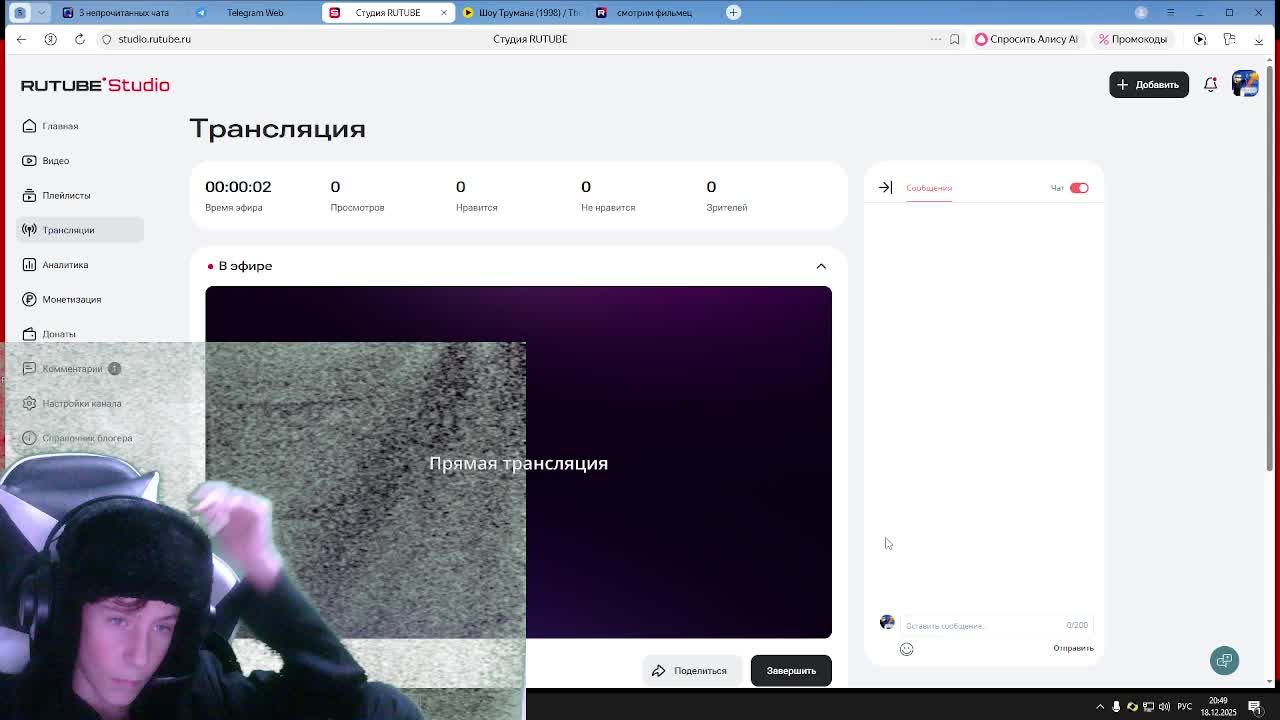Click the Добавить button
This screenshot has width=1280, height=720.
coord(1148,84)
